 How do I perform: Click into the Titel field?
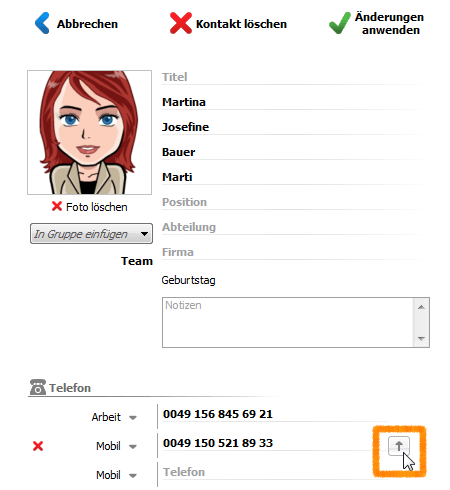coord(293,77)
